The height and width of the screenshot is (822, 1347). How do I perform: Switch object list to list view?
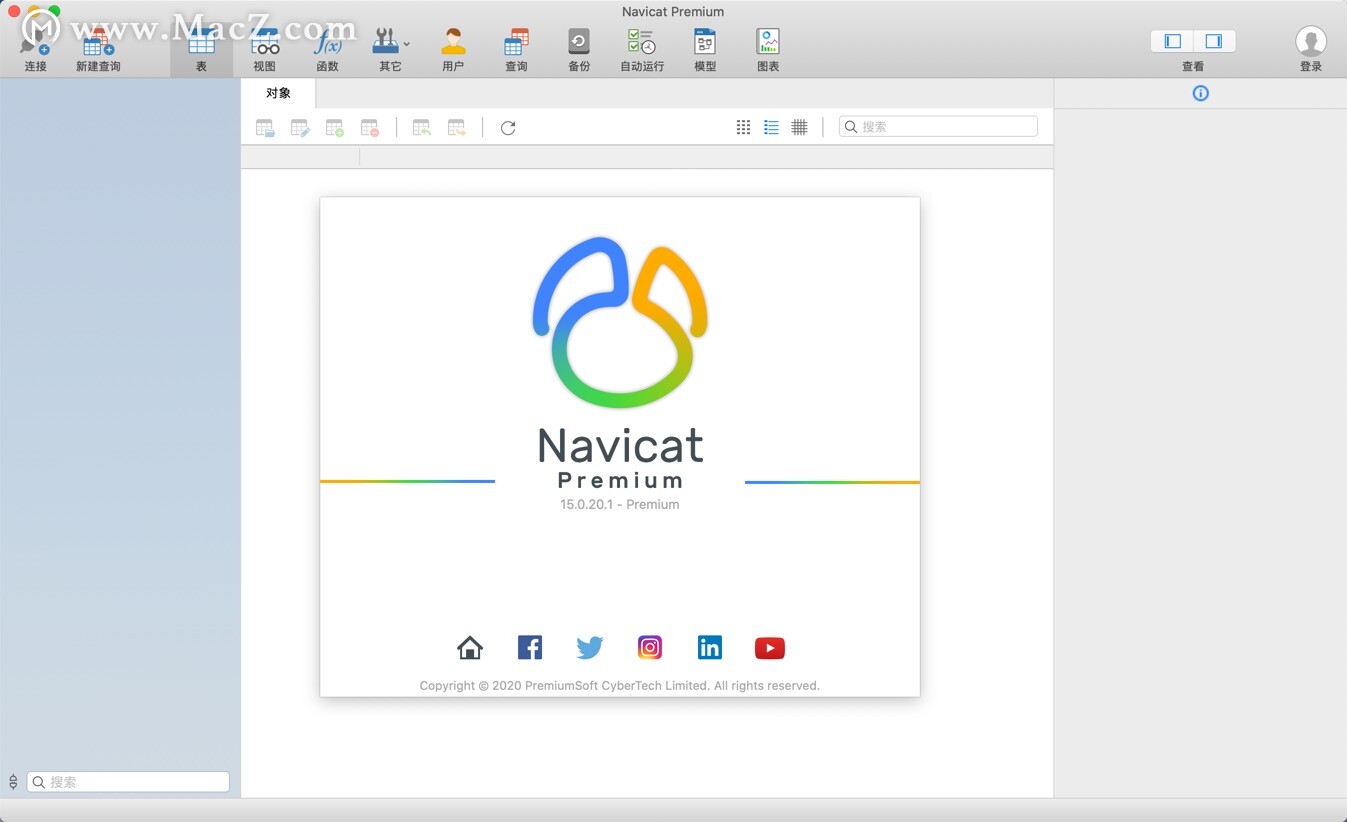click(771, 127)
